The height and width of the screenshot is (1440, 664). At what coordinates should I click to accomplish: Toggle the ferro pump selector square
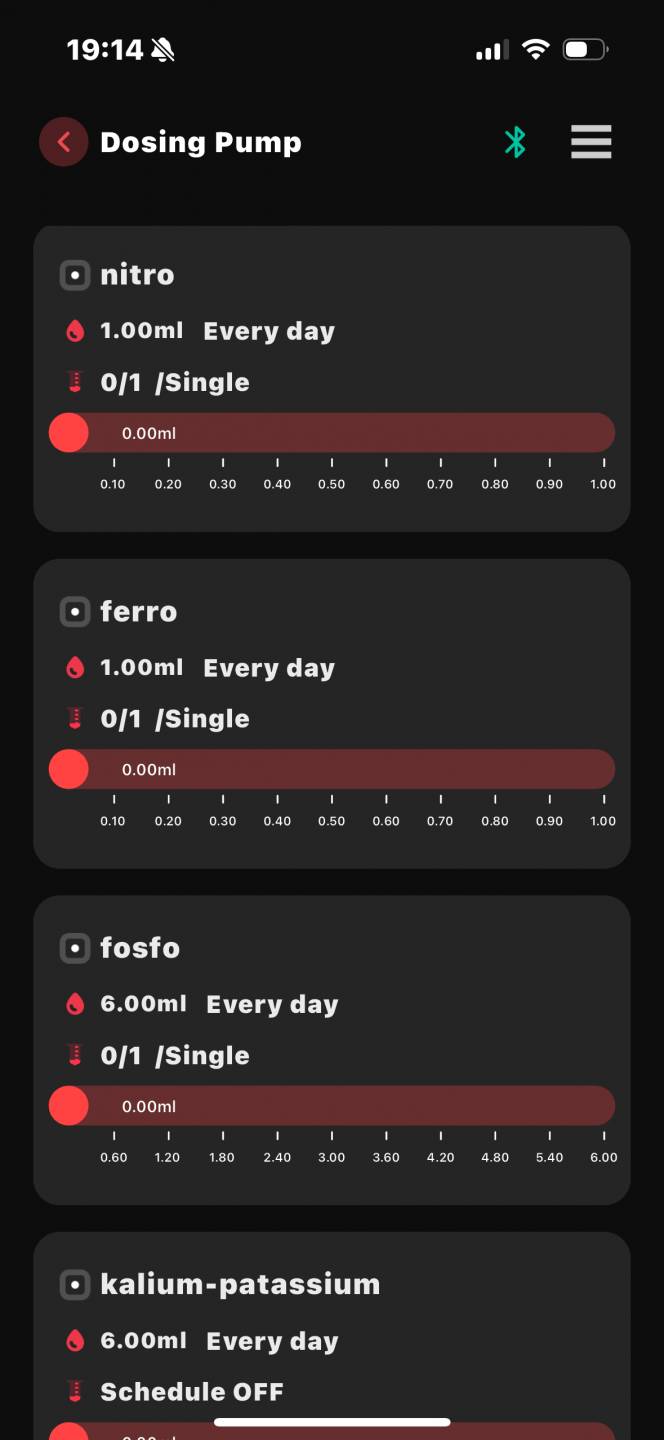75,612
